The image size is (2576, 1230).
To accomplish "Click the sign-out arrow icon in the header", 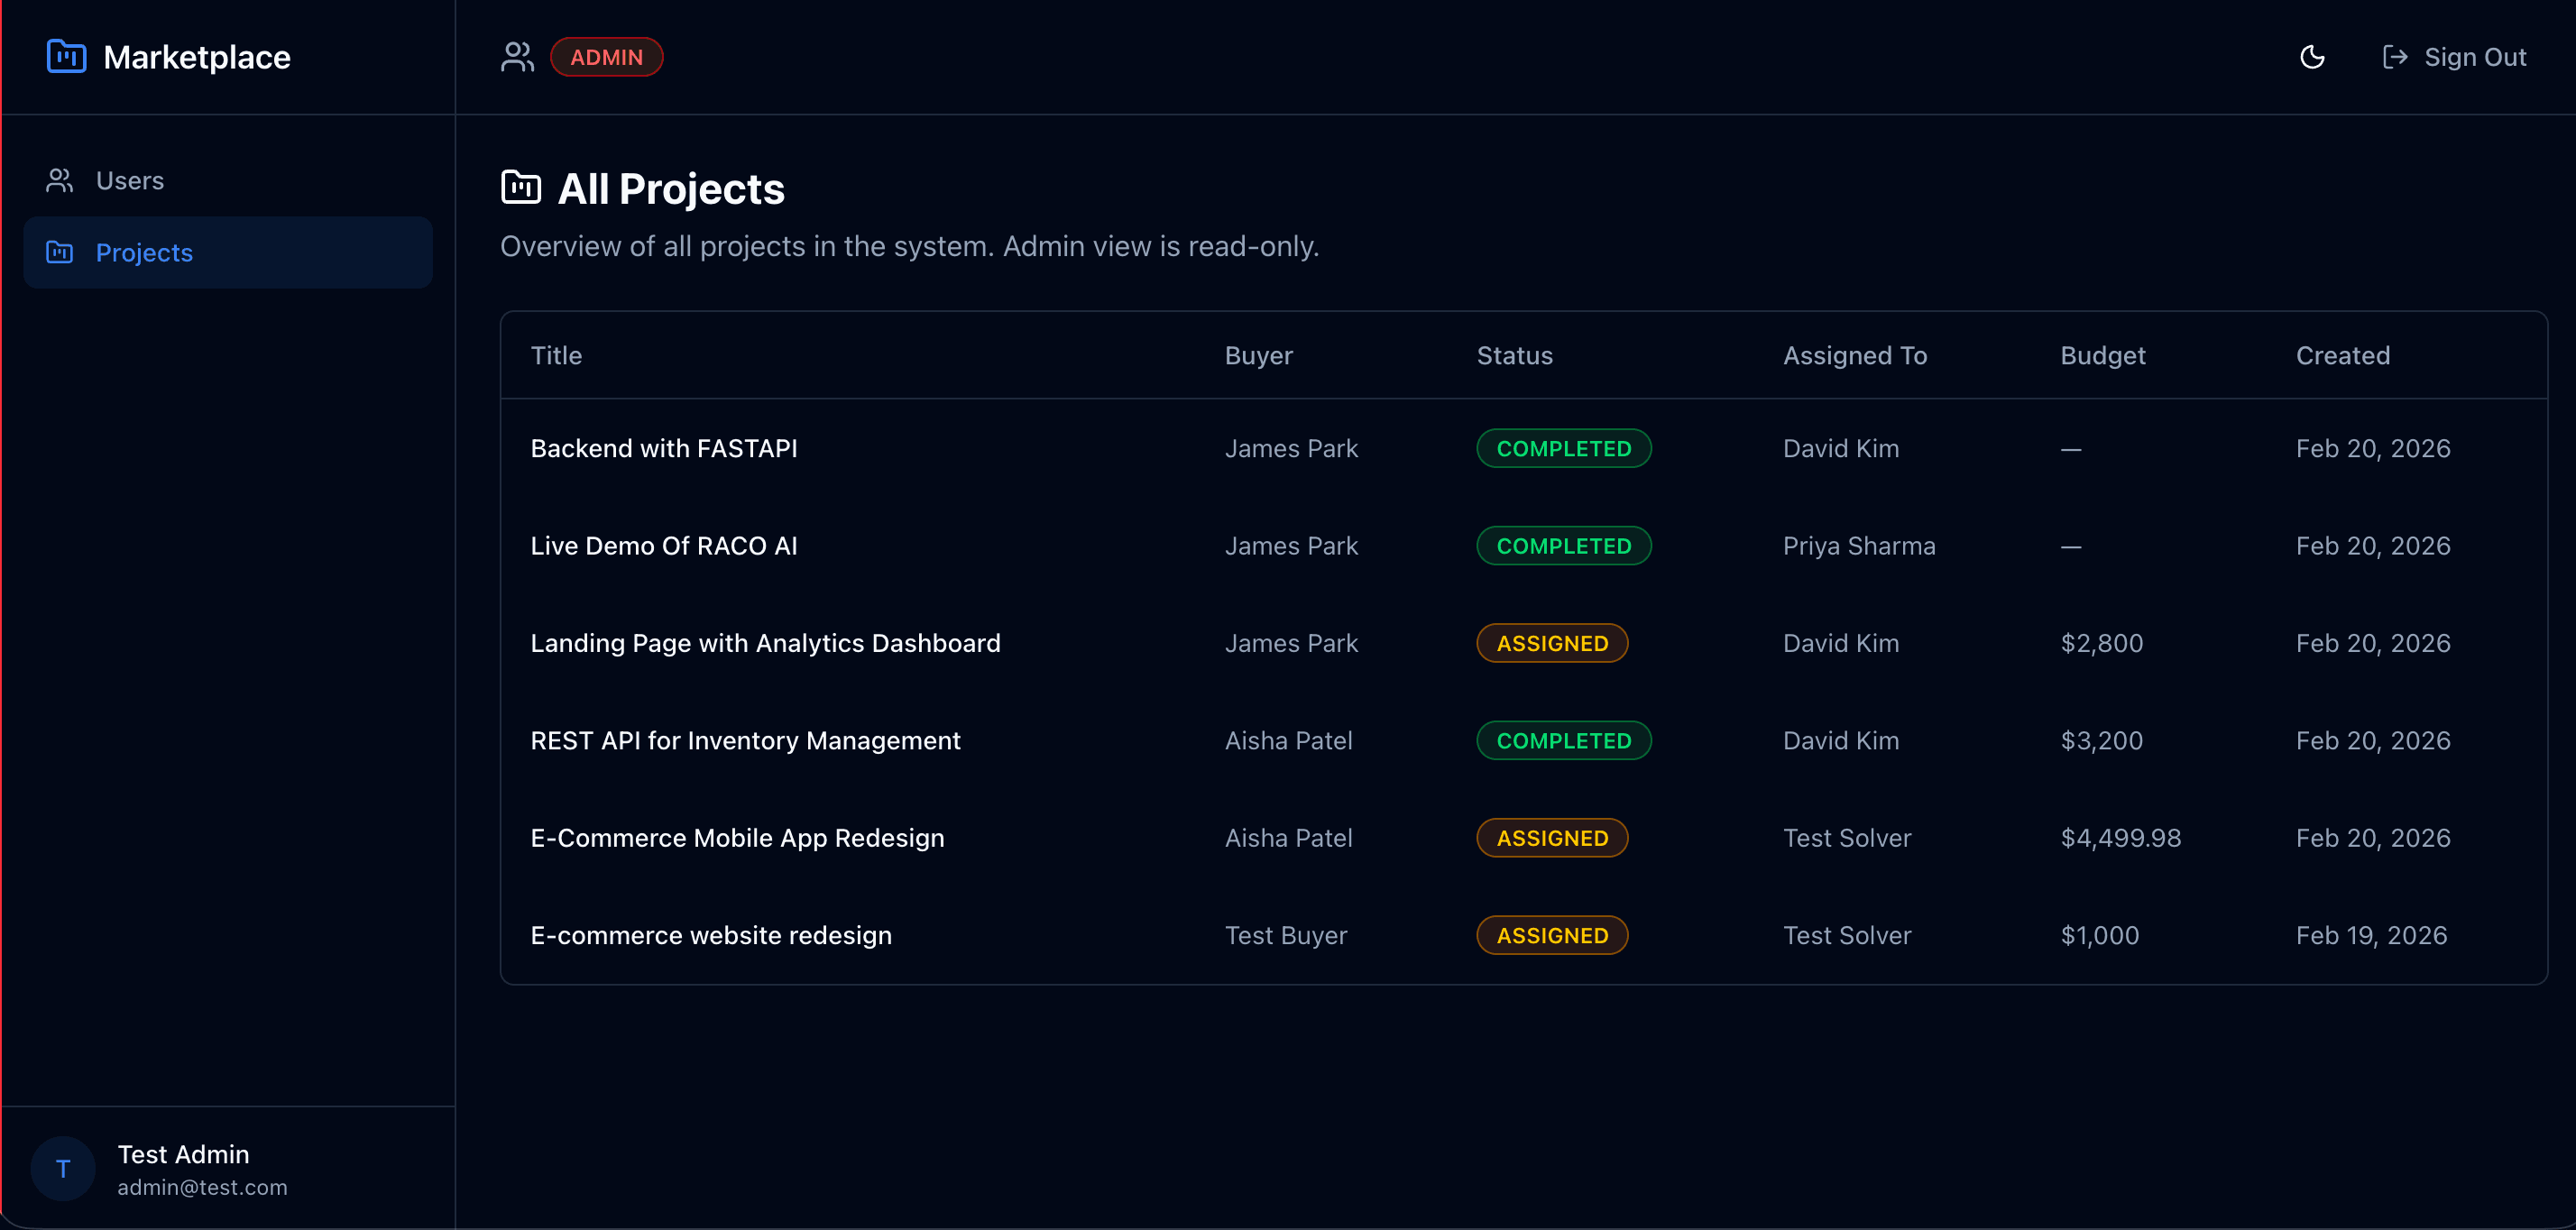I will (x=2396, y=57).
